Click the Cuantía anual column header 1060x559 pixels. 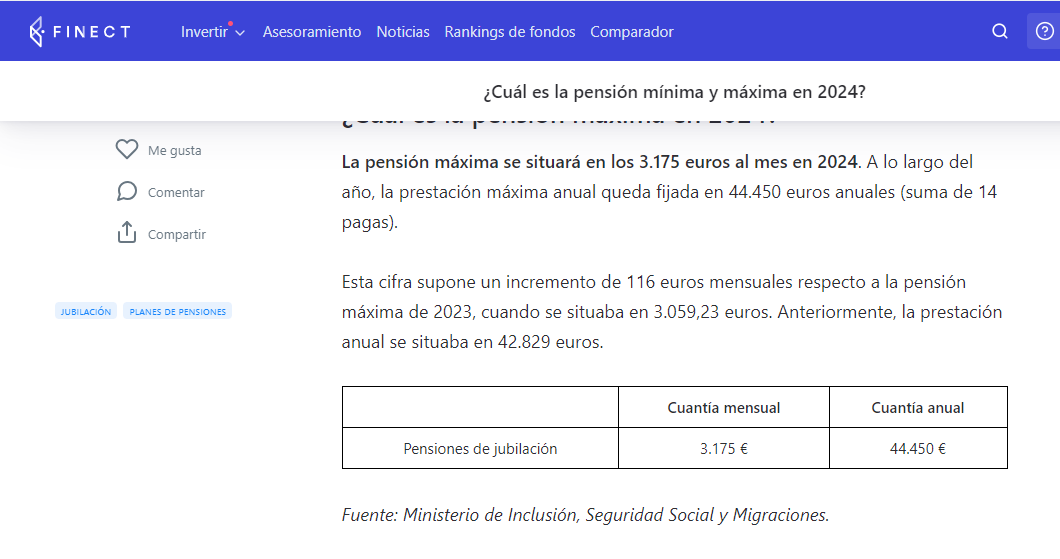coord(918,408)
